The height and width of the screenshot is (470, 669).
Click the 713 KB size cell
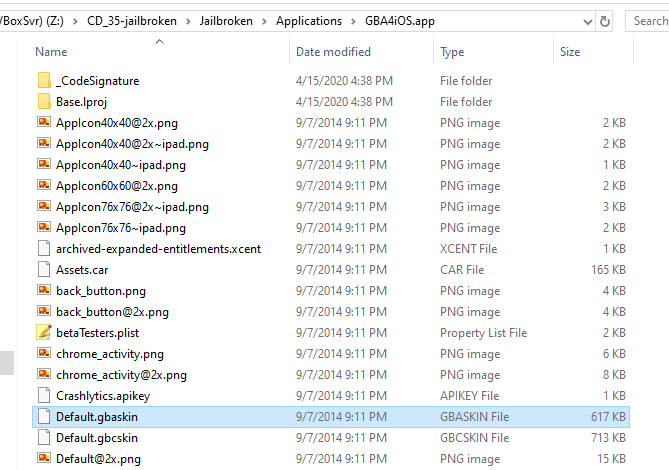point(608,438)
